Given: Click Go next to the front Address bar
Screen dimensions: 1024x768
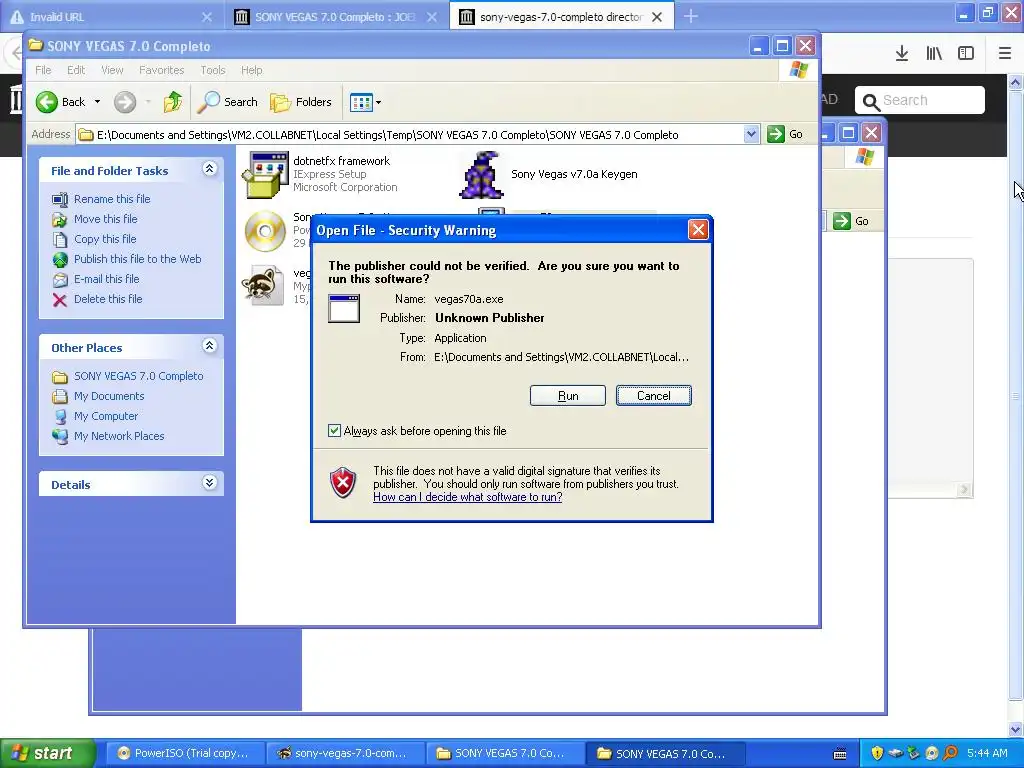Looking at the screenshot, I should pyautogui.click(x=786, y=135).
